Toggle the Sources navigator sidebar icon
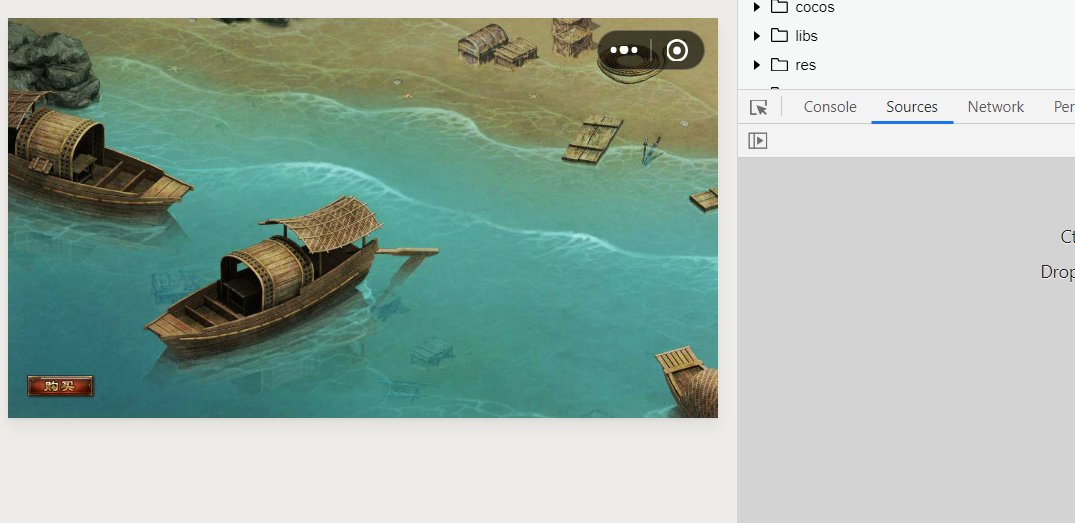Viewport: 1075px width, 523px height. 758,141
